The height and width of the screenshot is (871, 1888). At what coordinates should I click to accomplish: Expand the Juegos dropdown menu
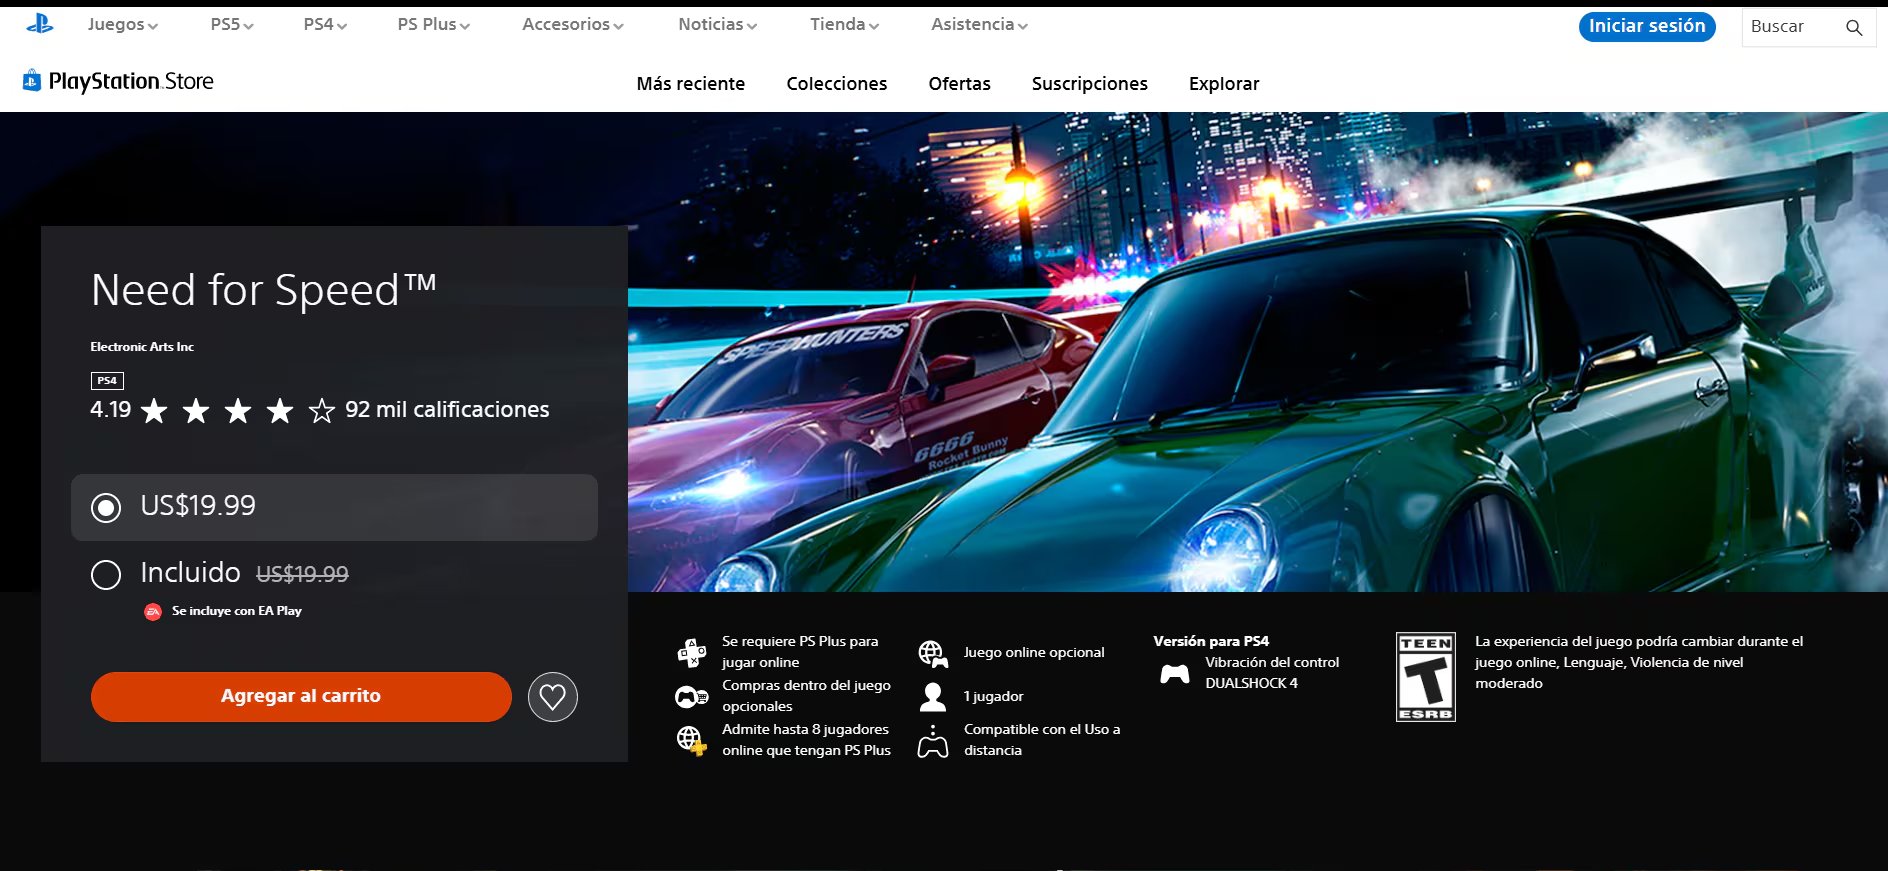coord(123,24)
